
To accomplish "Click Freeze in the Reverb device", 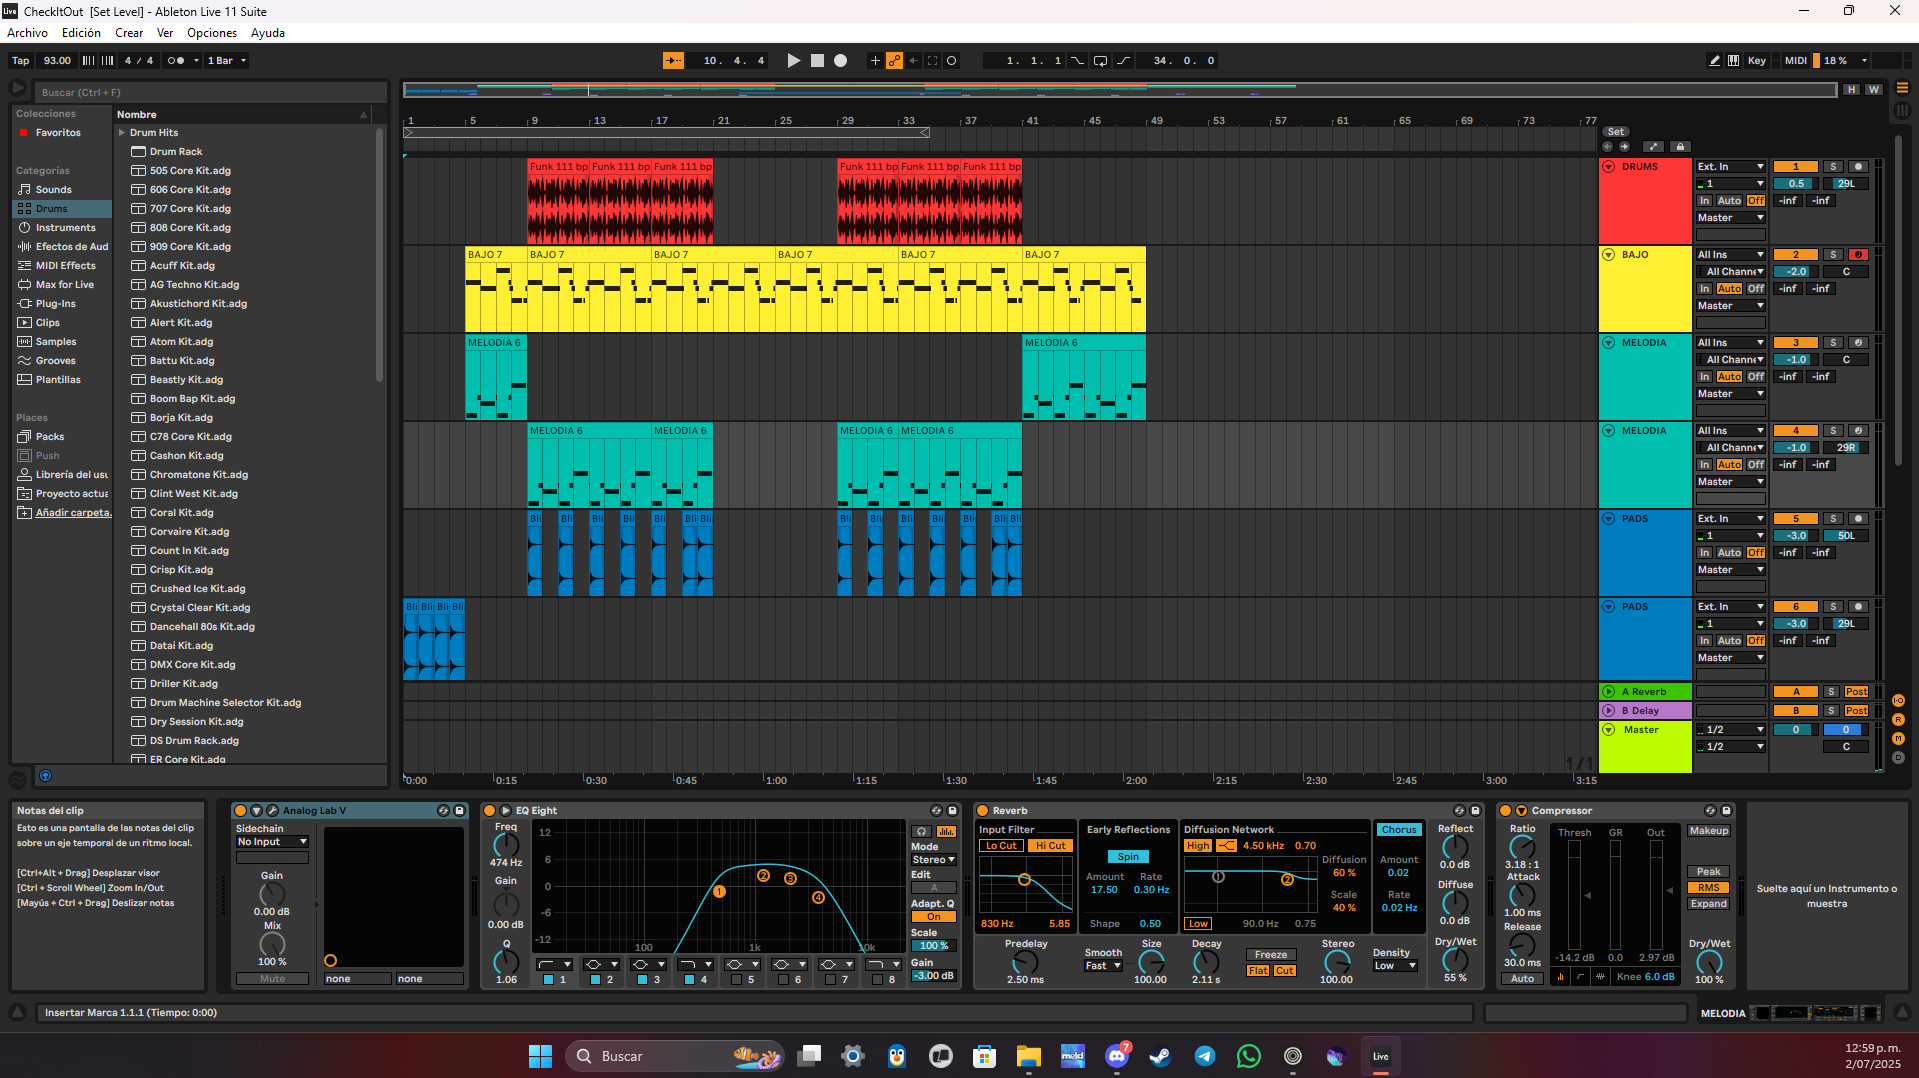I will click(1270, 955).
